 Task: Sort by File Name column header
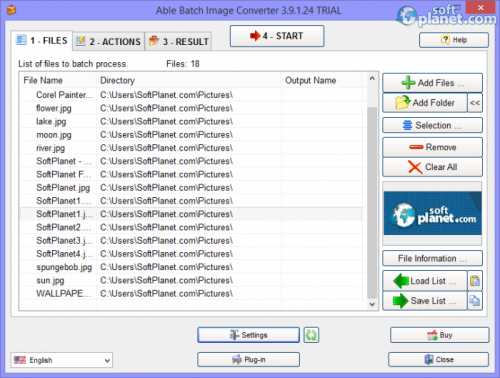[x=58, y=80]
